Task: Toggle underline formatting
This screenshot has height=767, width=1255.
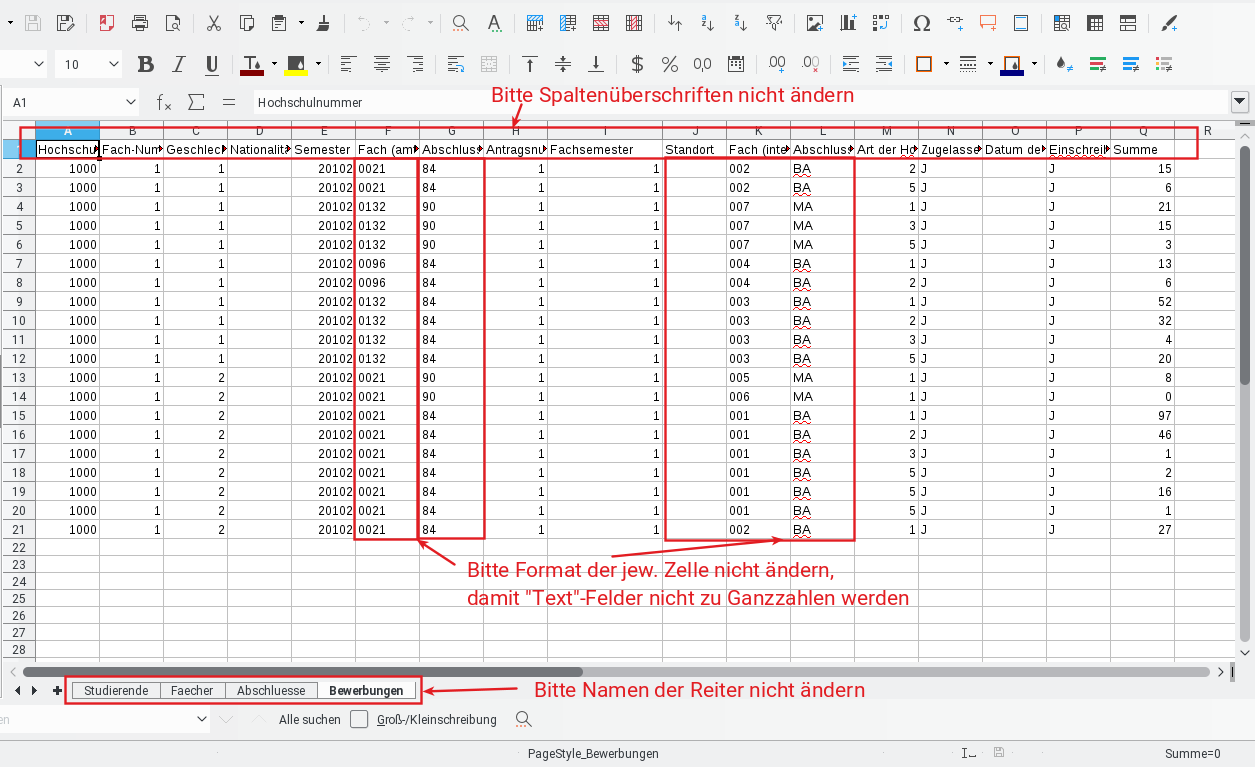Action: 211,63
